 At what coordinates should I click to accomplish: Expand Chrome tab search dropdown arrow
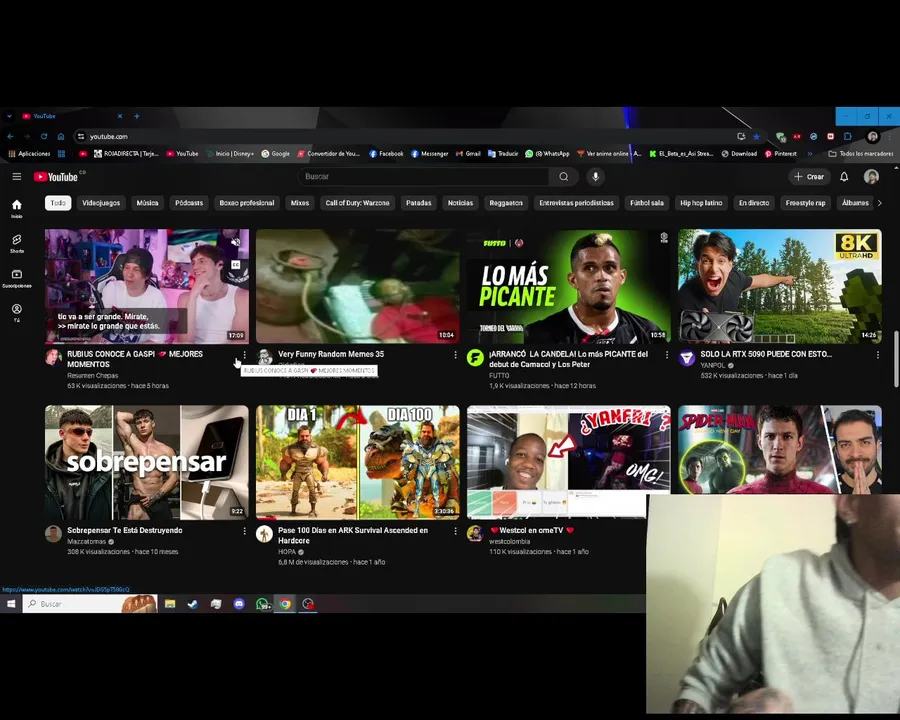coord(9,116)
